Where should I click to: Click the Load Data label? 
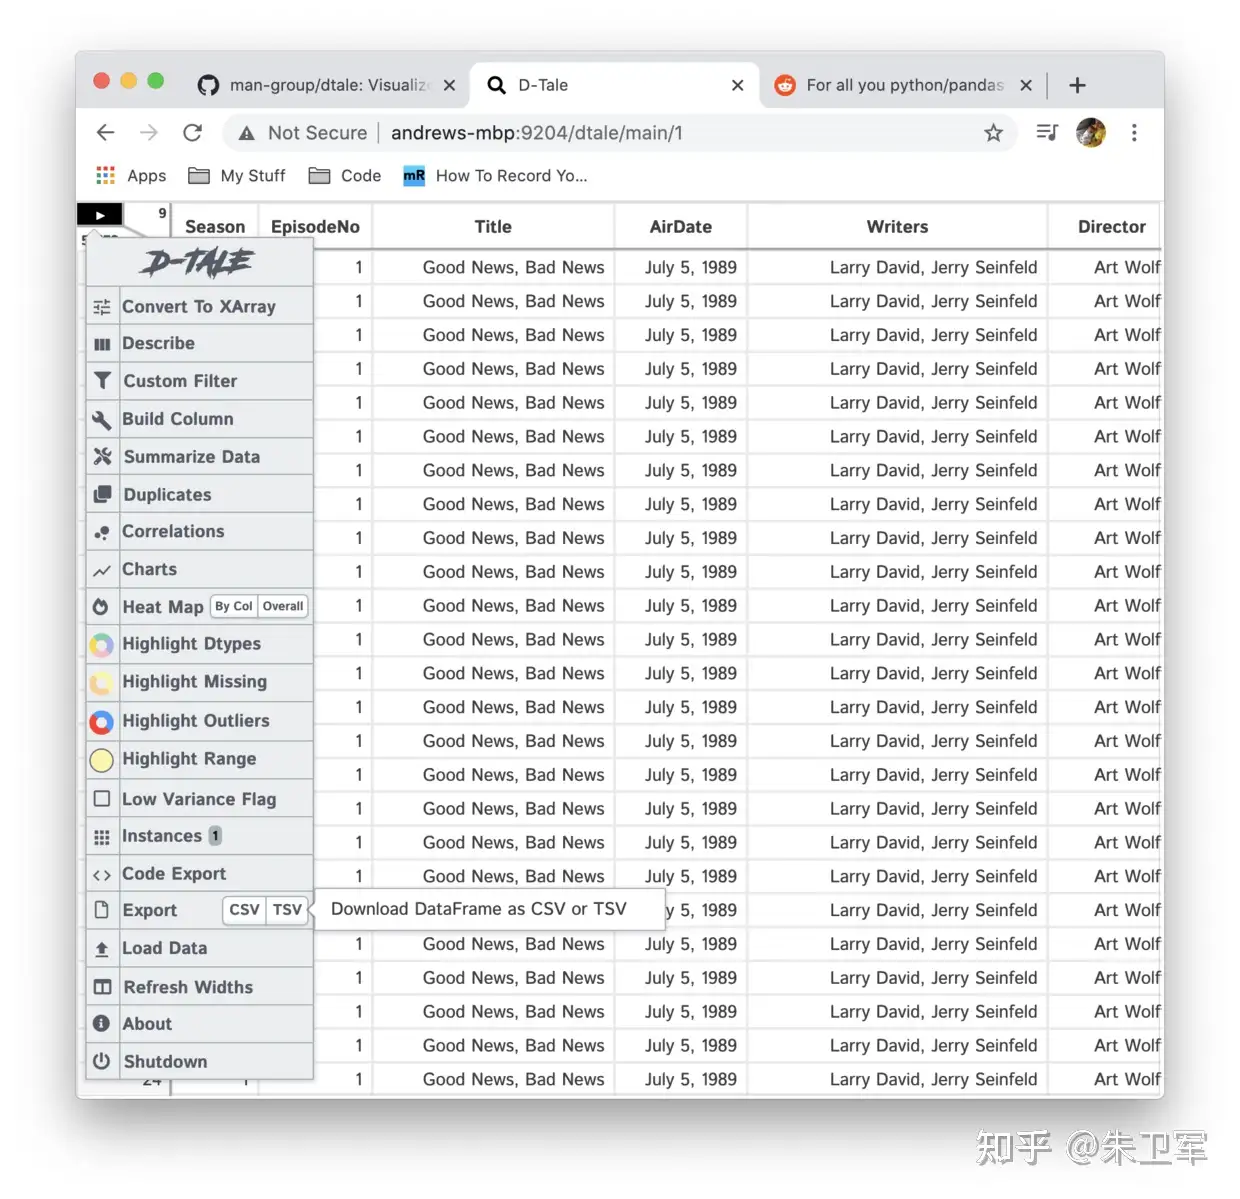[x=164, y=948]
